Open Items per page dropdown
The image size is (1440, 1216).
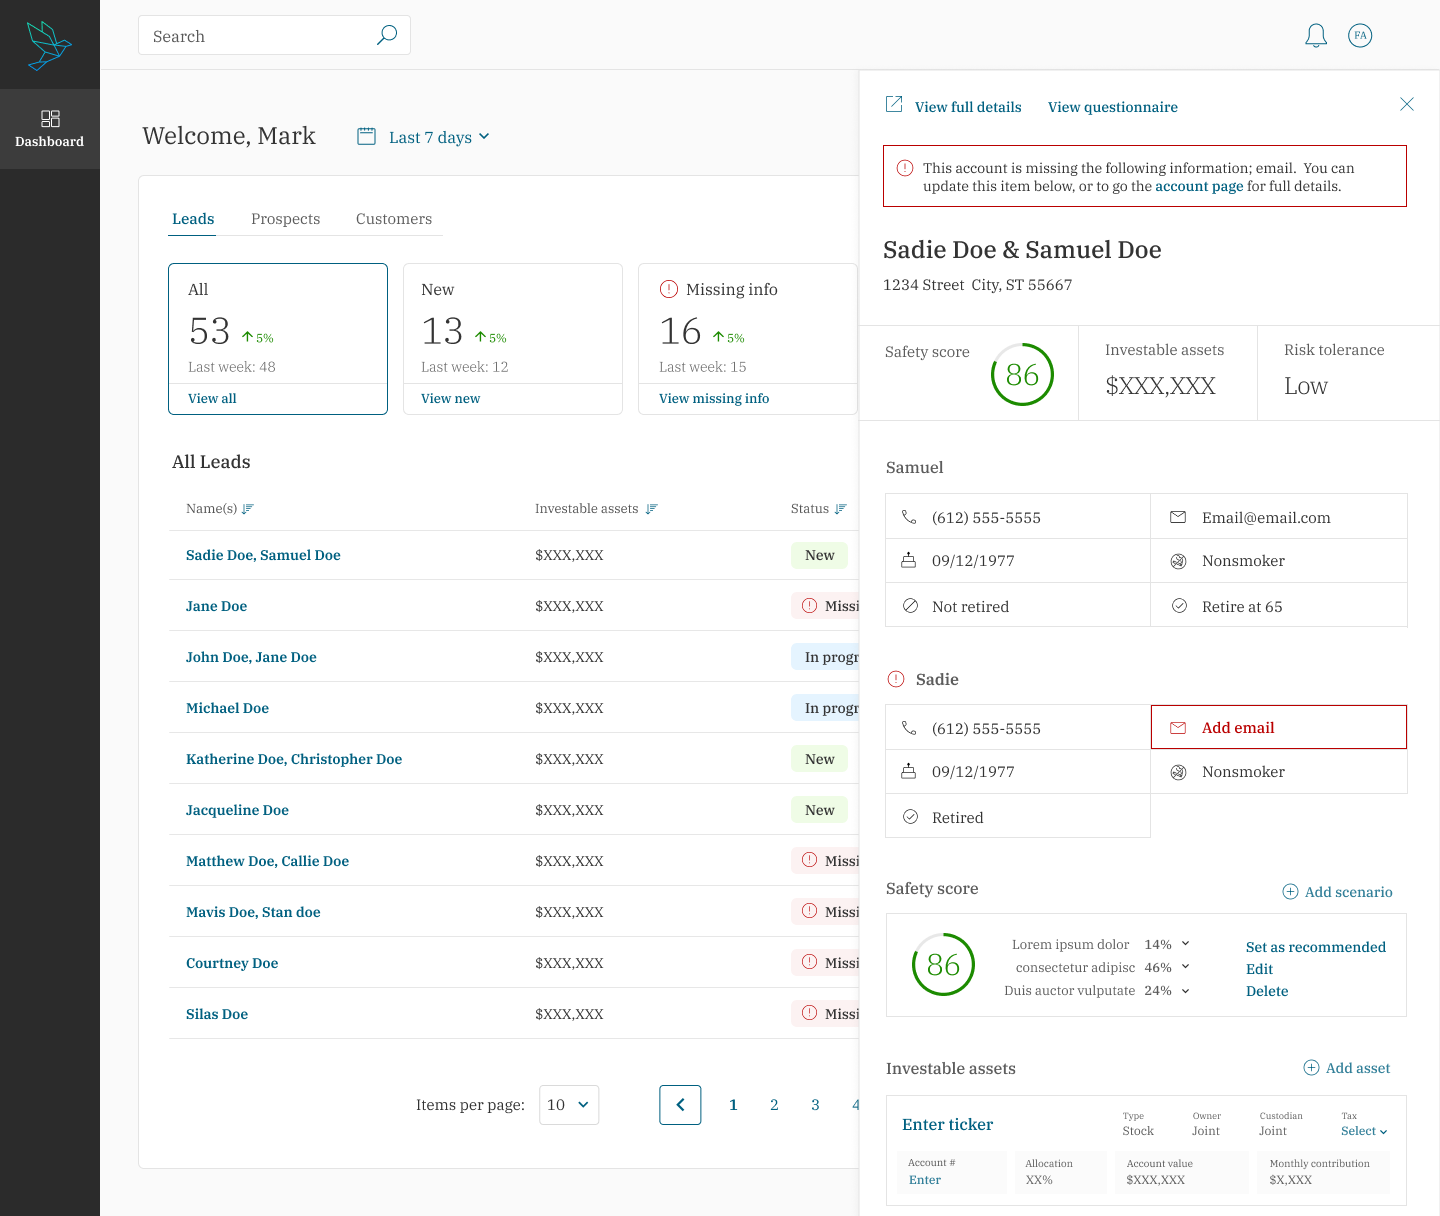tap(569, 1105)
